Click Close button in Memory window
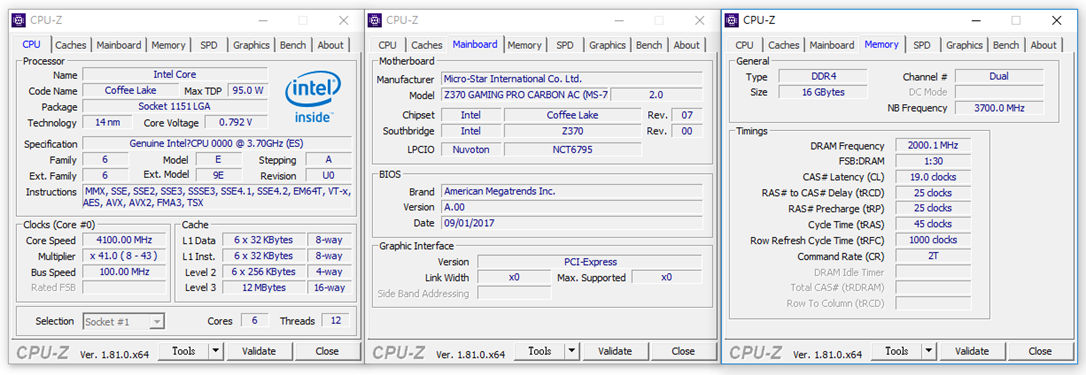This screenshot has width=1086, height=375. point(1040,351)
